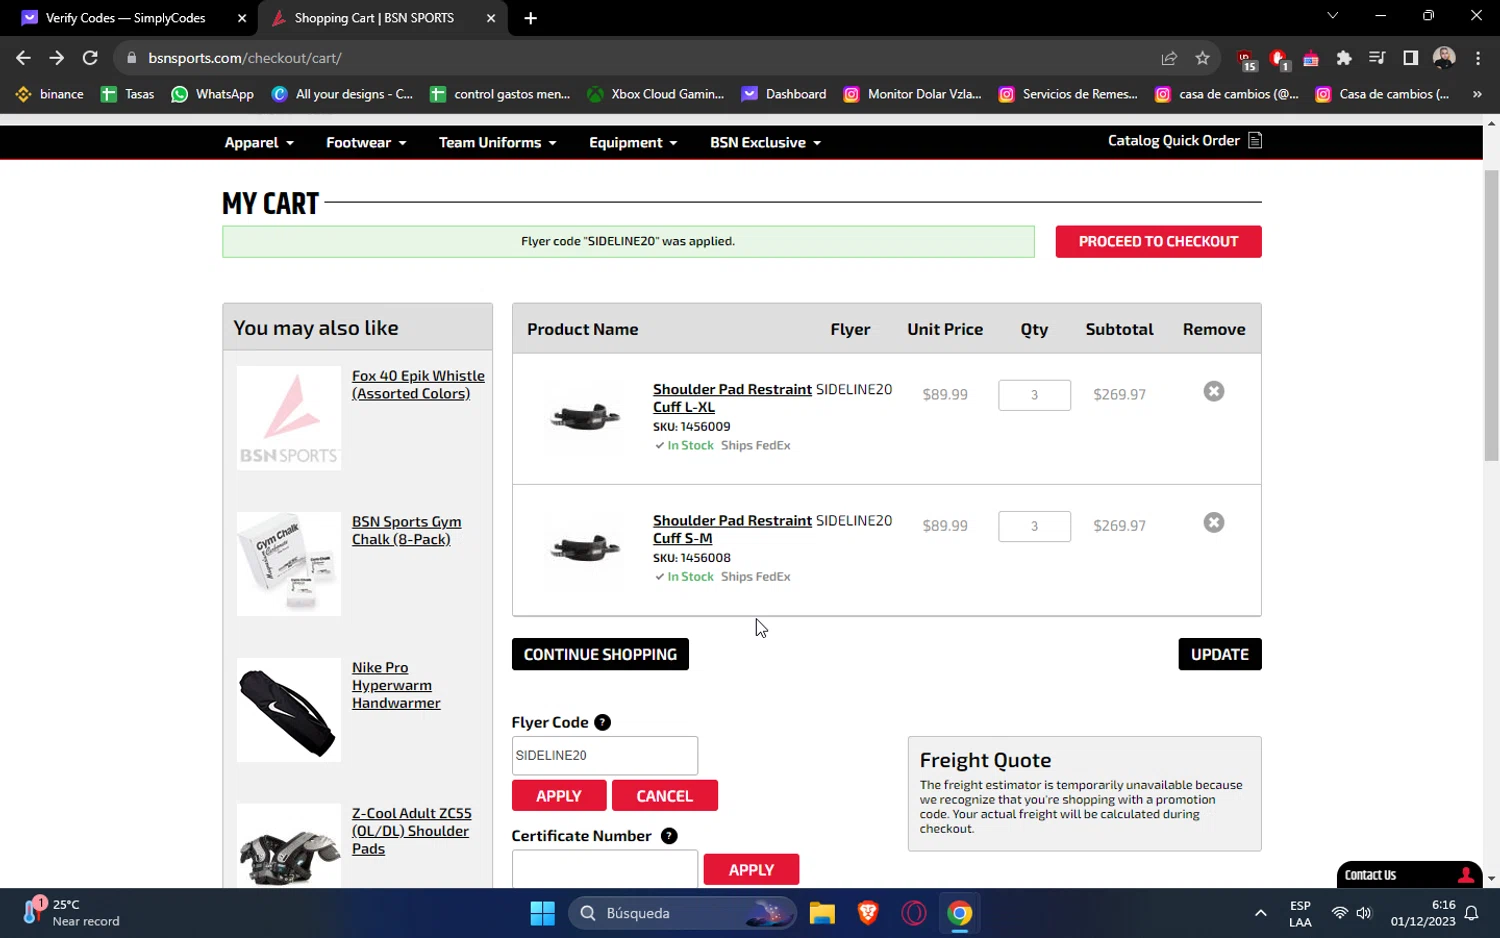Viewport: 1500px width, 938px height.
Task: Open Z-Cool Adult ZC55 Shoulder Pads link
Action: pos(411,831)
